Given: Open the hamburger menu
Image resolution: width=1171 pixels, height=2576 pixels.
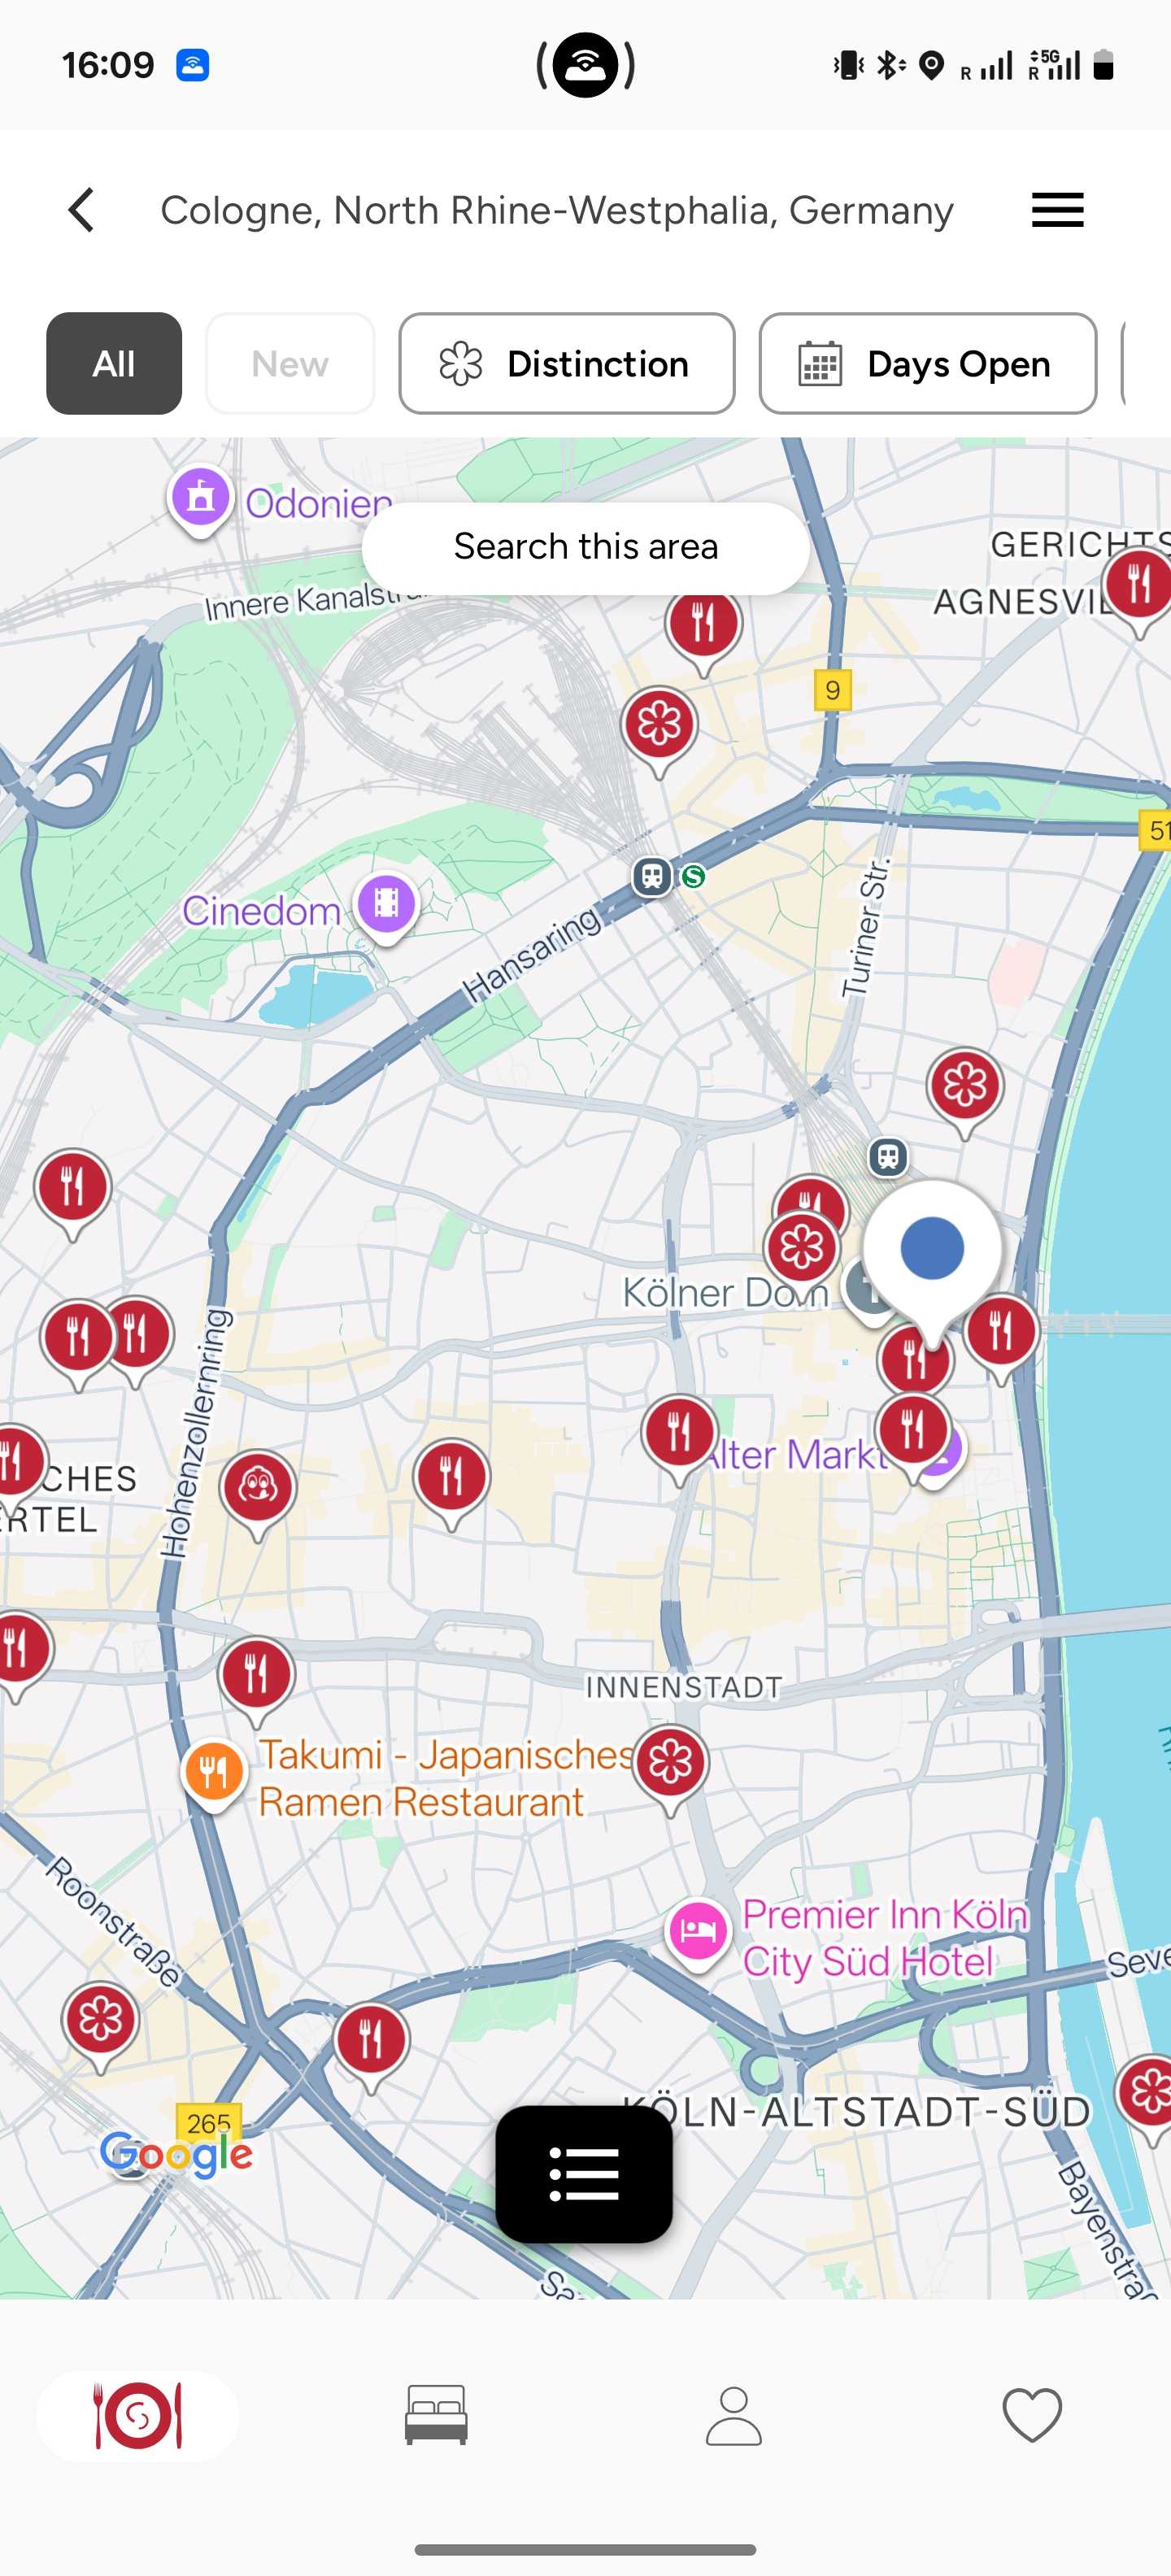Looking at the screenshot, I should pos(1057,210).
